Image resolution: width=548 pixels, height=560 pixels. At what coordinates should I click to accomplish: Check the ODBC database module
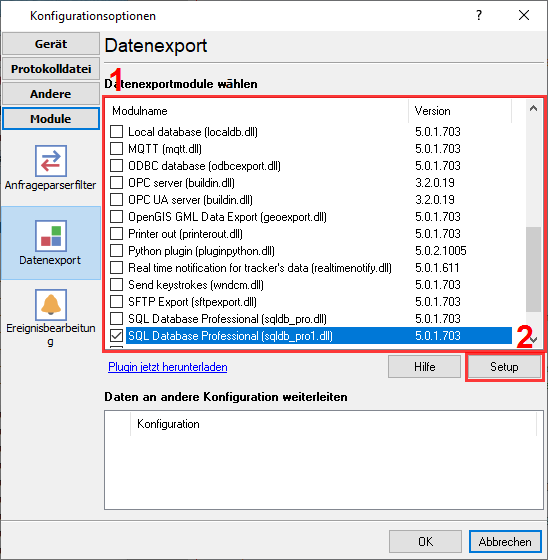click(x=116, y=166)
